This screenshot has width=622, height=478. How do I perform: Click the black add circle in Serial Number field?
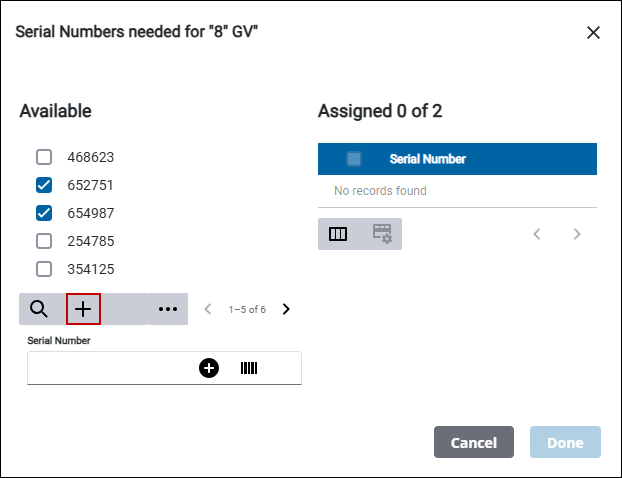click(208, 369)
